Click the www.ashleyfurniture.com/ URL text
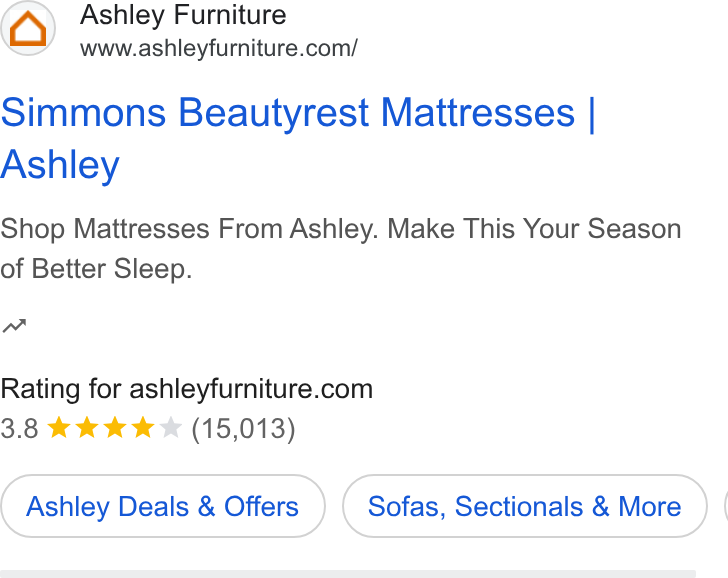 click(x=219, y=48)
